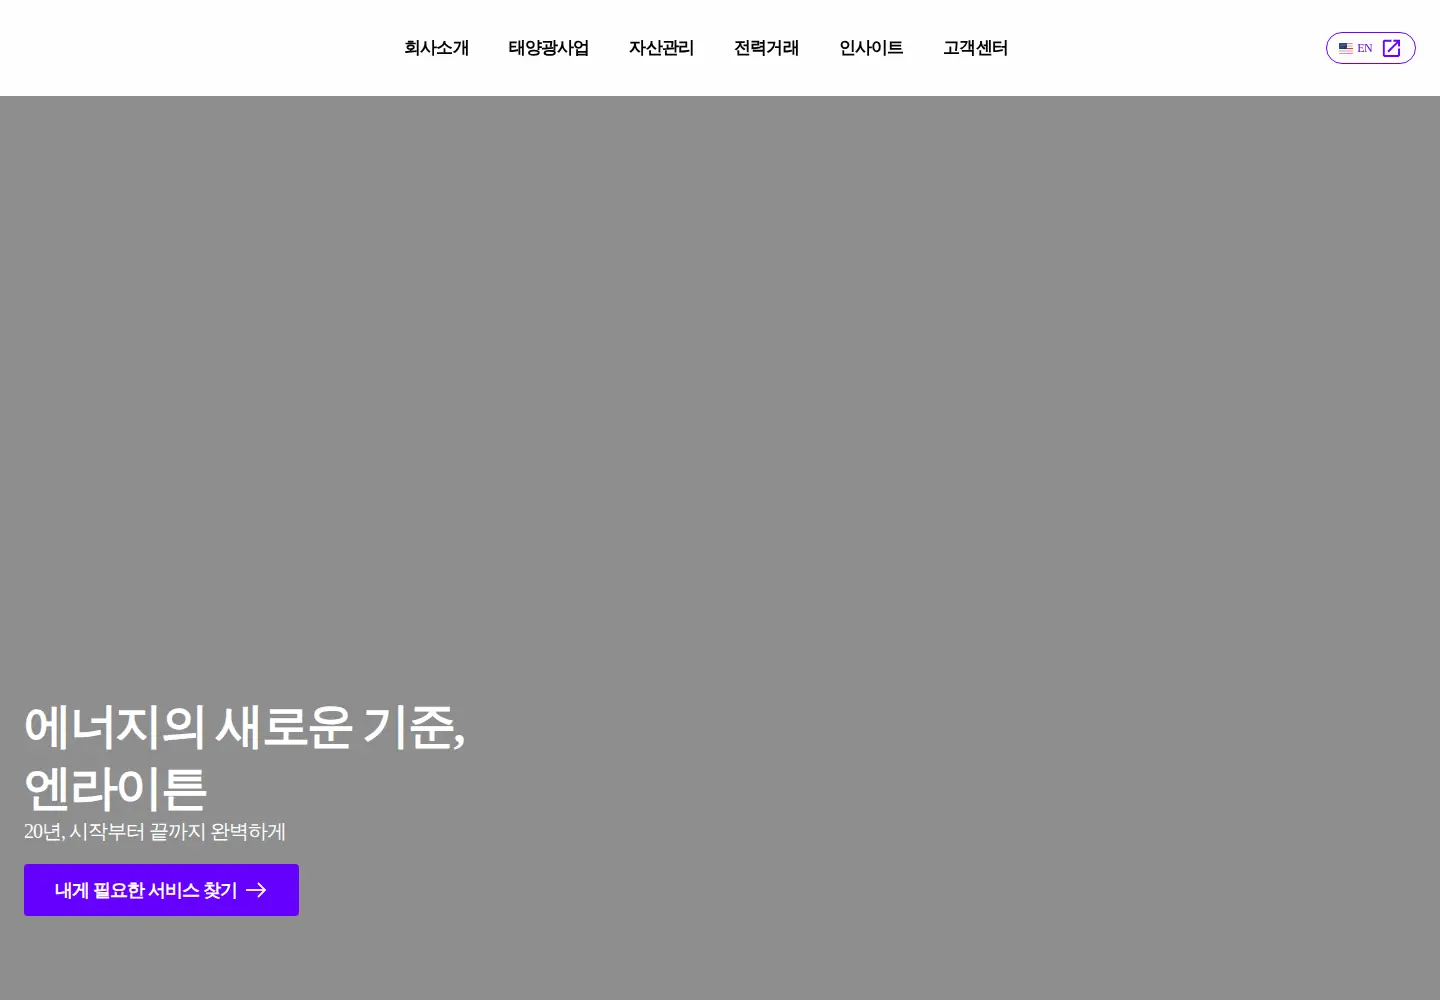
Task: Go to the 전력거래 menu
Action: coord(766,48)
